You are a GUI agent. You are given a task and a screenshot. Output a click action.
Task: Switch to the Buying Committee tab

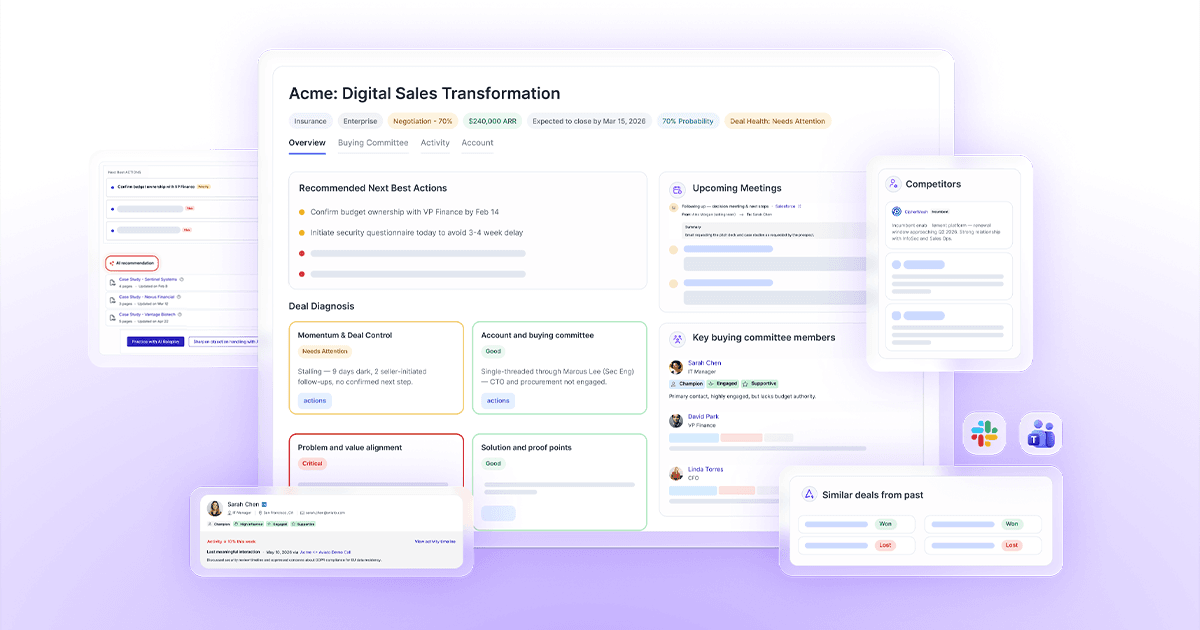pos(373,143)
